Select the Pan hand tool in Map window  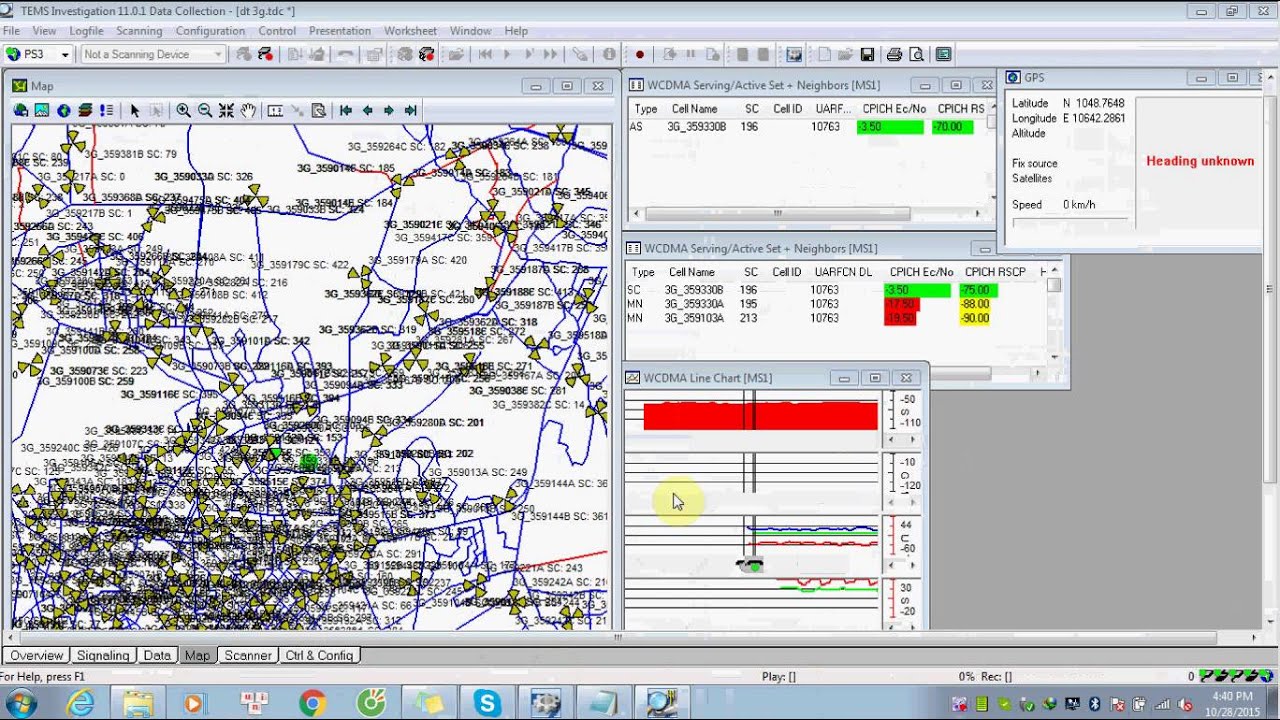click(248, 110)
